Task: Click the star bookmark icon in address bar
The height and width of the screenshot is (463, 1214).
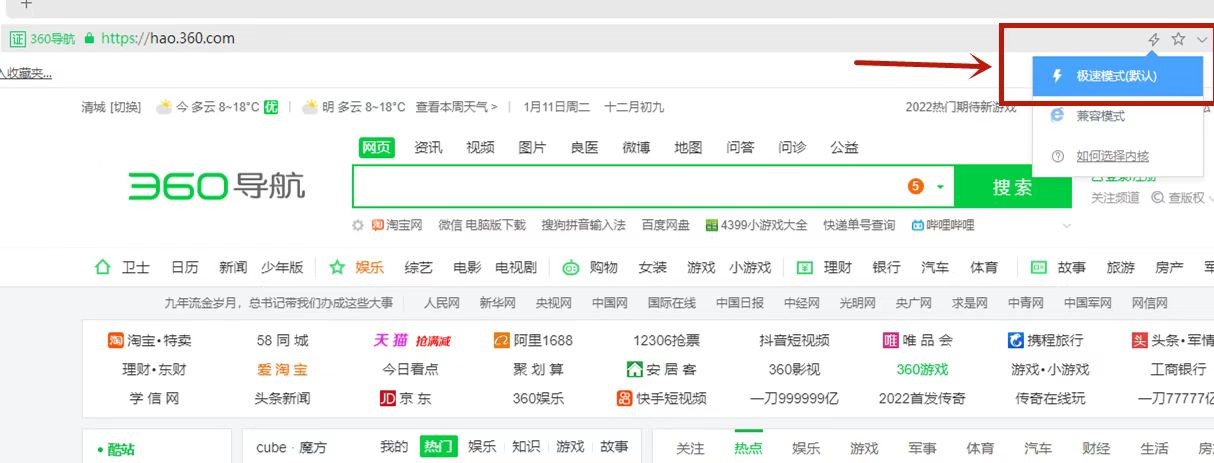Action: pos(1178,39)
